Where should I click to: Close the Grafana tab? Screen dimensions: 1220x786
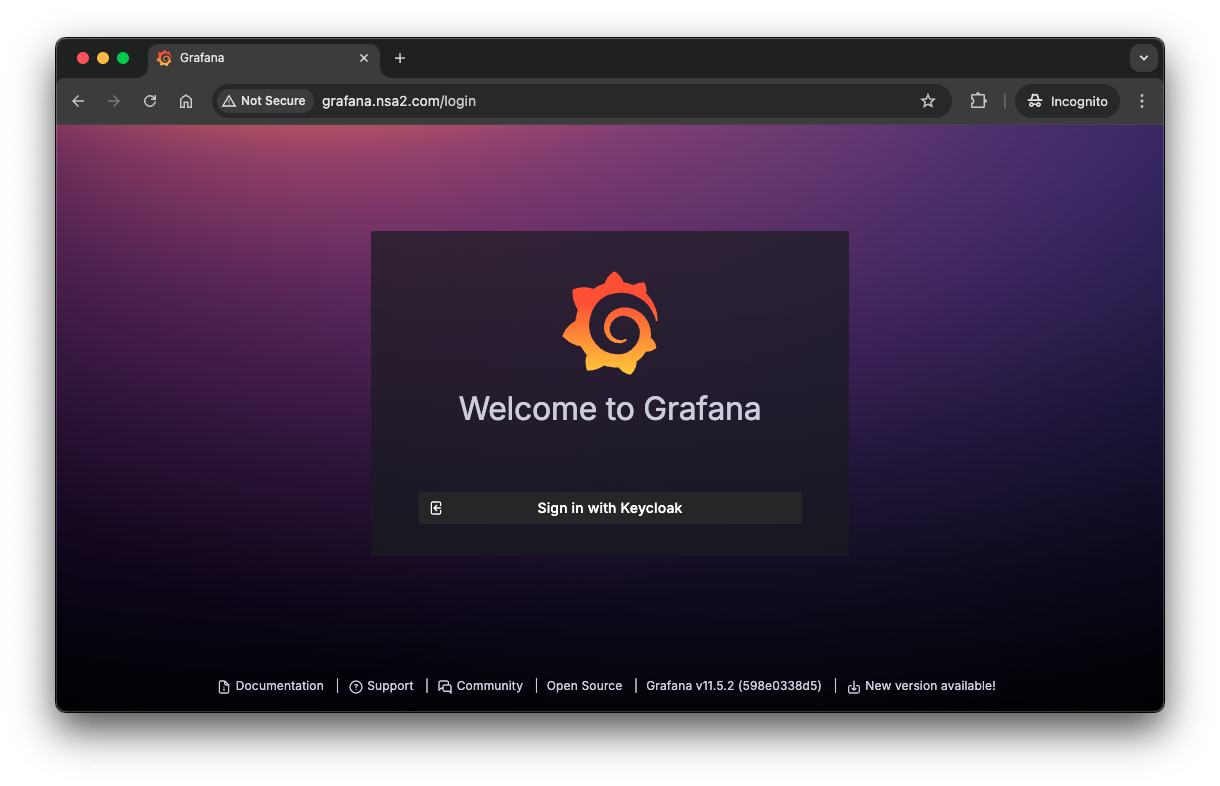[x=364, y=58]
